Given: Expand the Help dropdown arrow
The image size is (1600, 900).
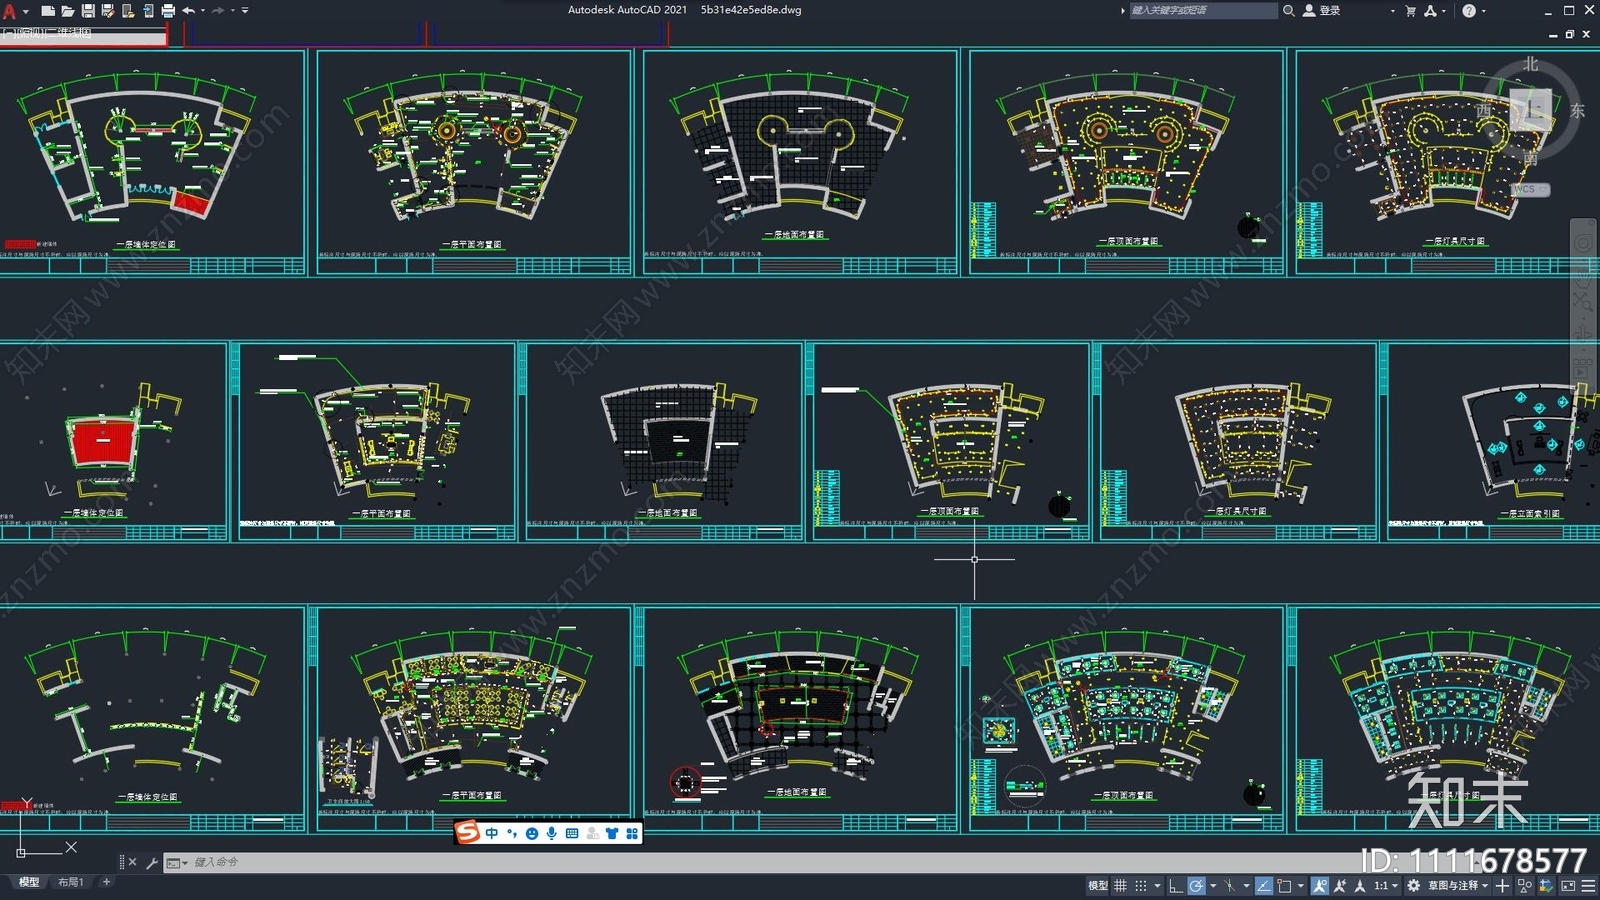Looking at the screenshot, I should click(x=1483, y=11).
